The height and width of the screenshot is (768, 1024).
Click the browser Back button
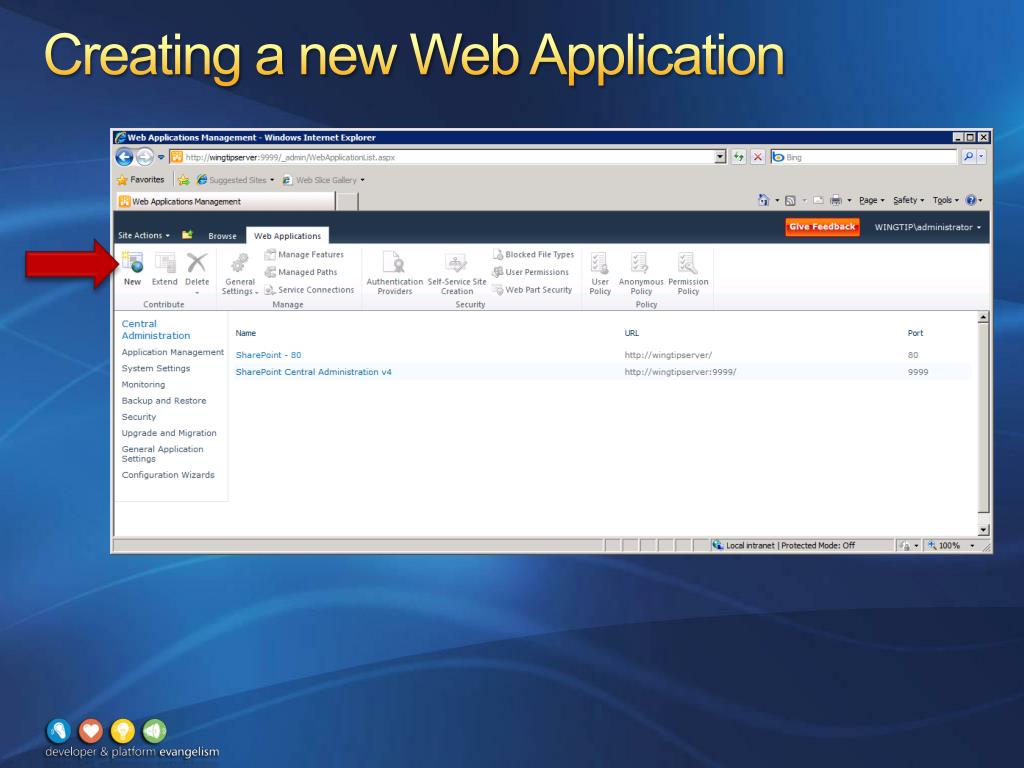[124, 157]
